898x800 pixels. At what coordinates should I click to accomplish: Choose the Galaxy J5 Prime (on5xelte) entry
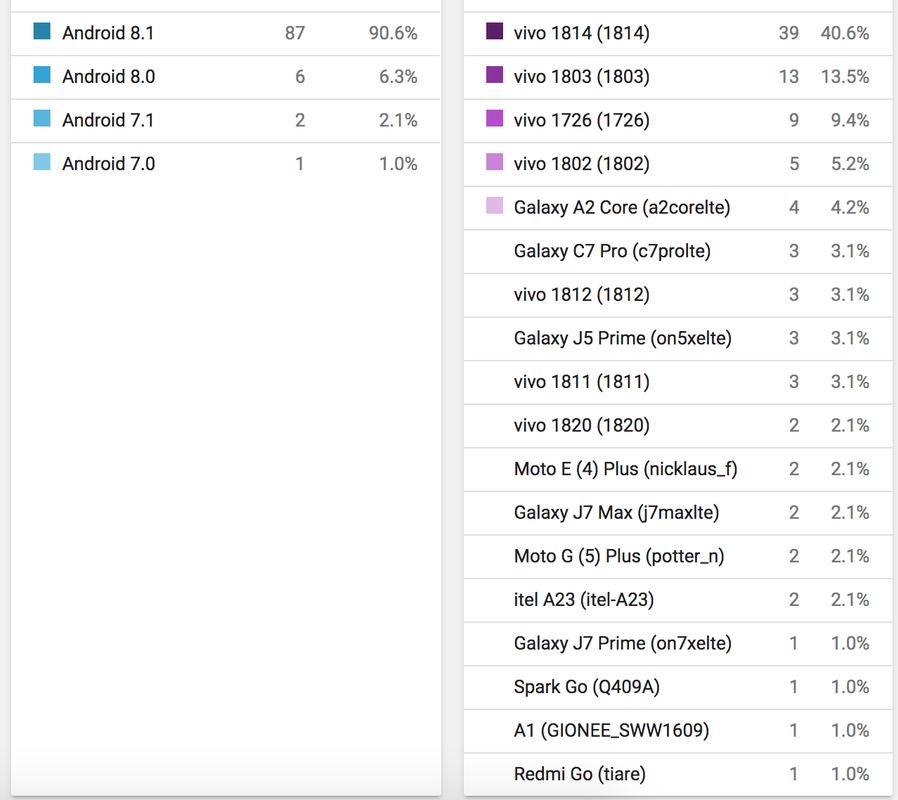click(x=622, y=338)
